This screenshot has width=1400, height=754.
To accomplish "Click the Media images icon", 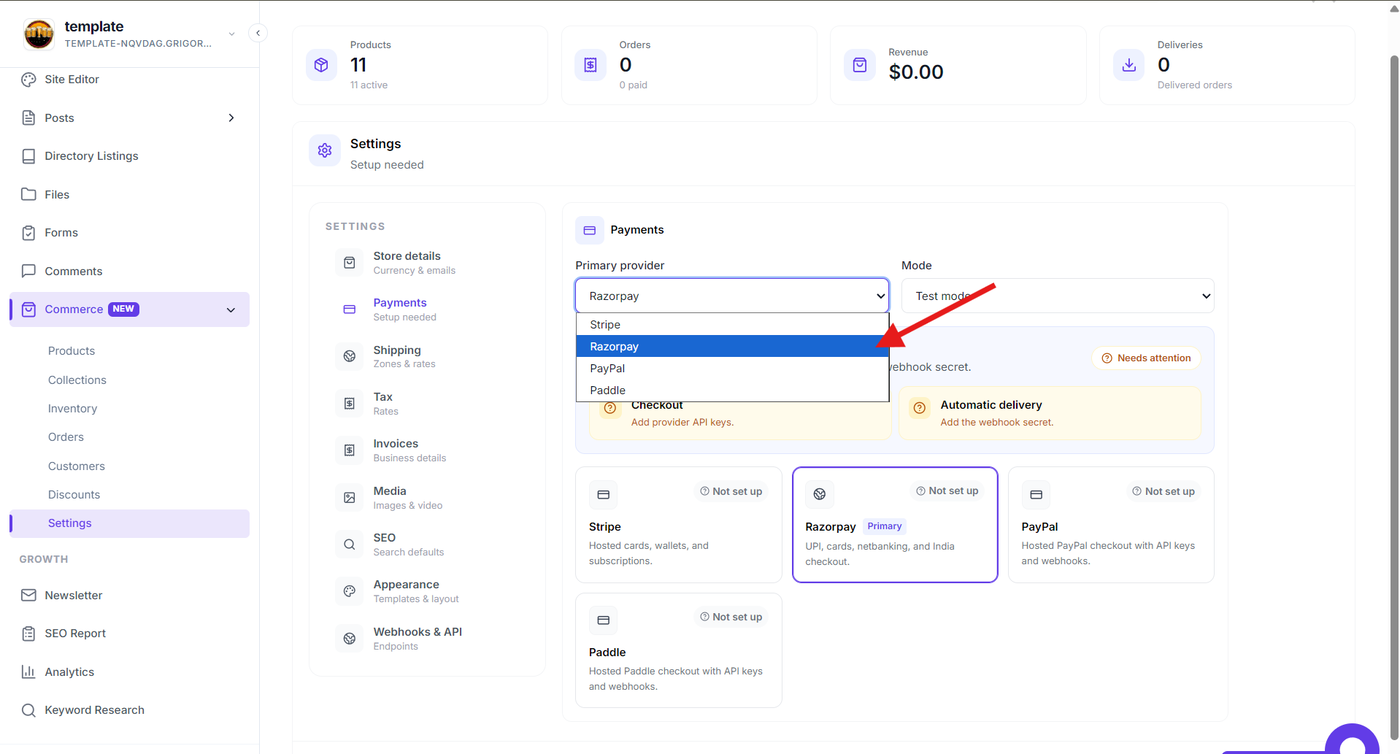I will pos(349,497).
